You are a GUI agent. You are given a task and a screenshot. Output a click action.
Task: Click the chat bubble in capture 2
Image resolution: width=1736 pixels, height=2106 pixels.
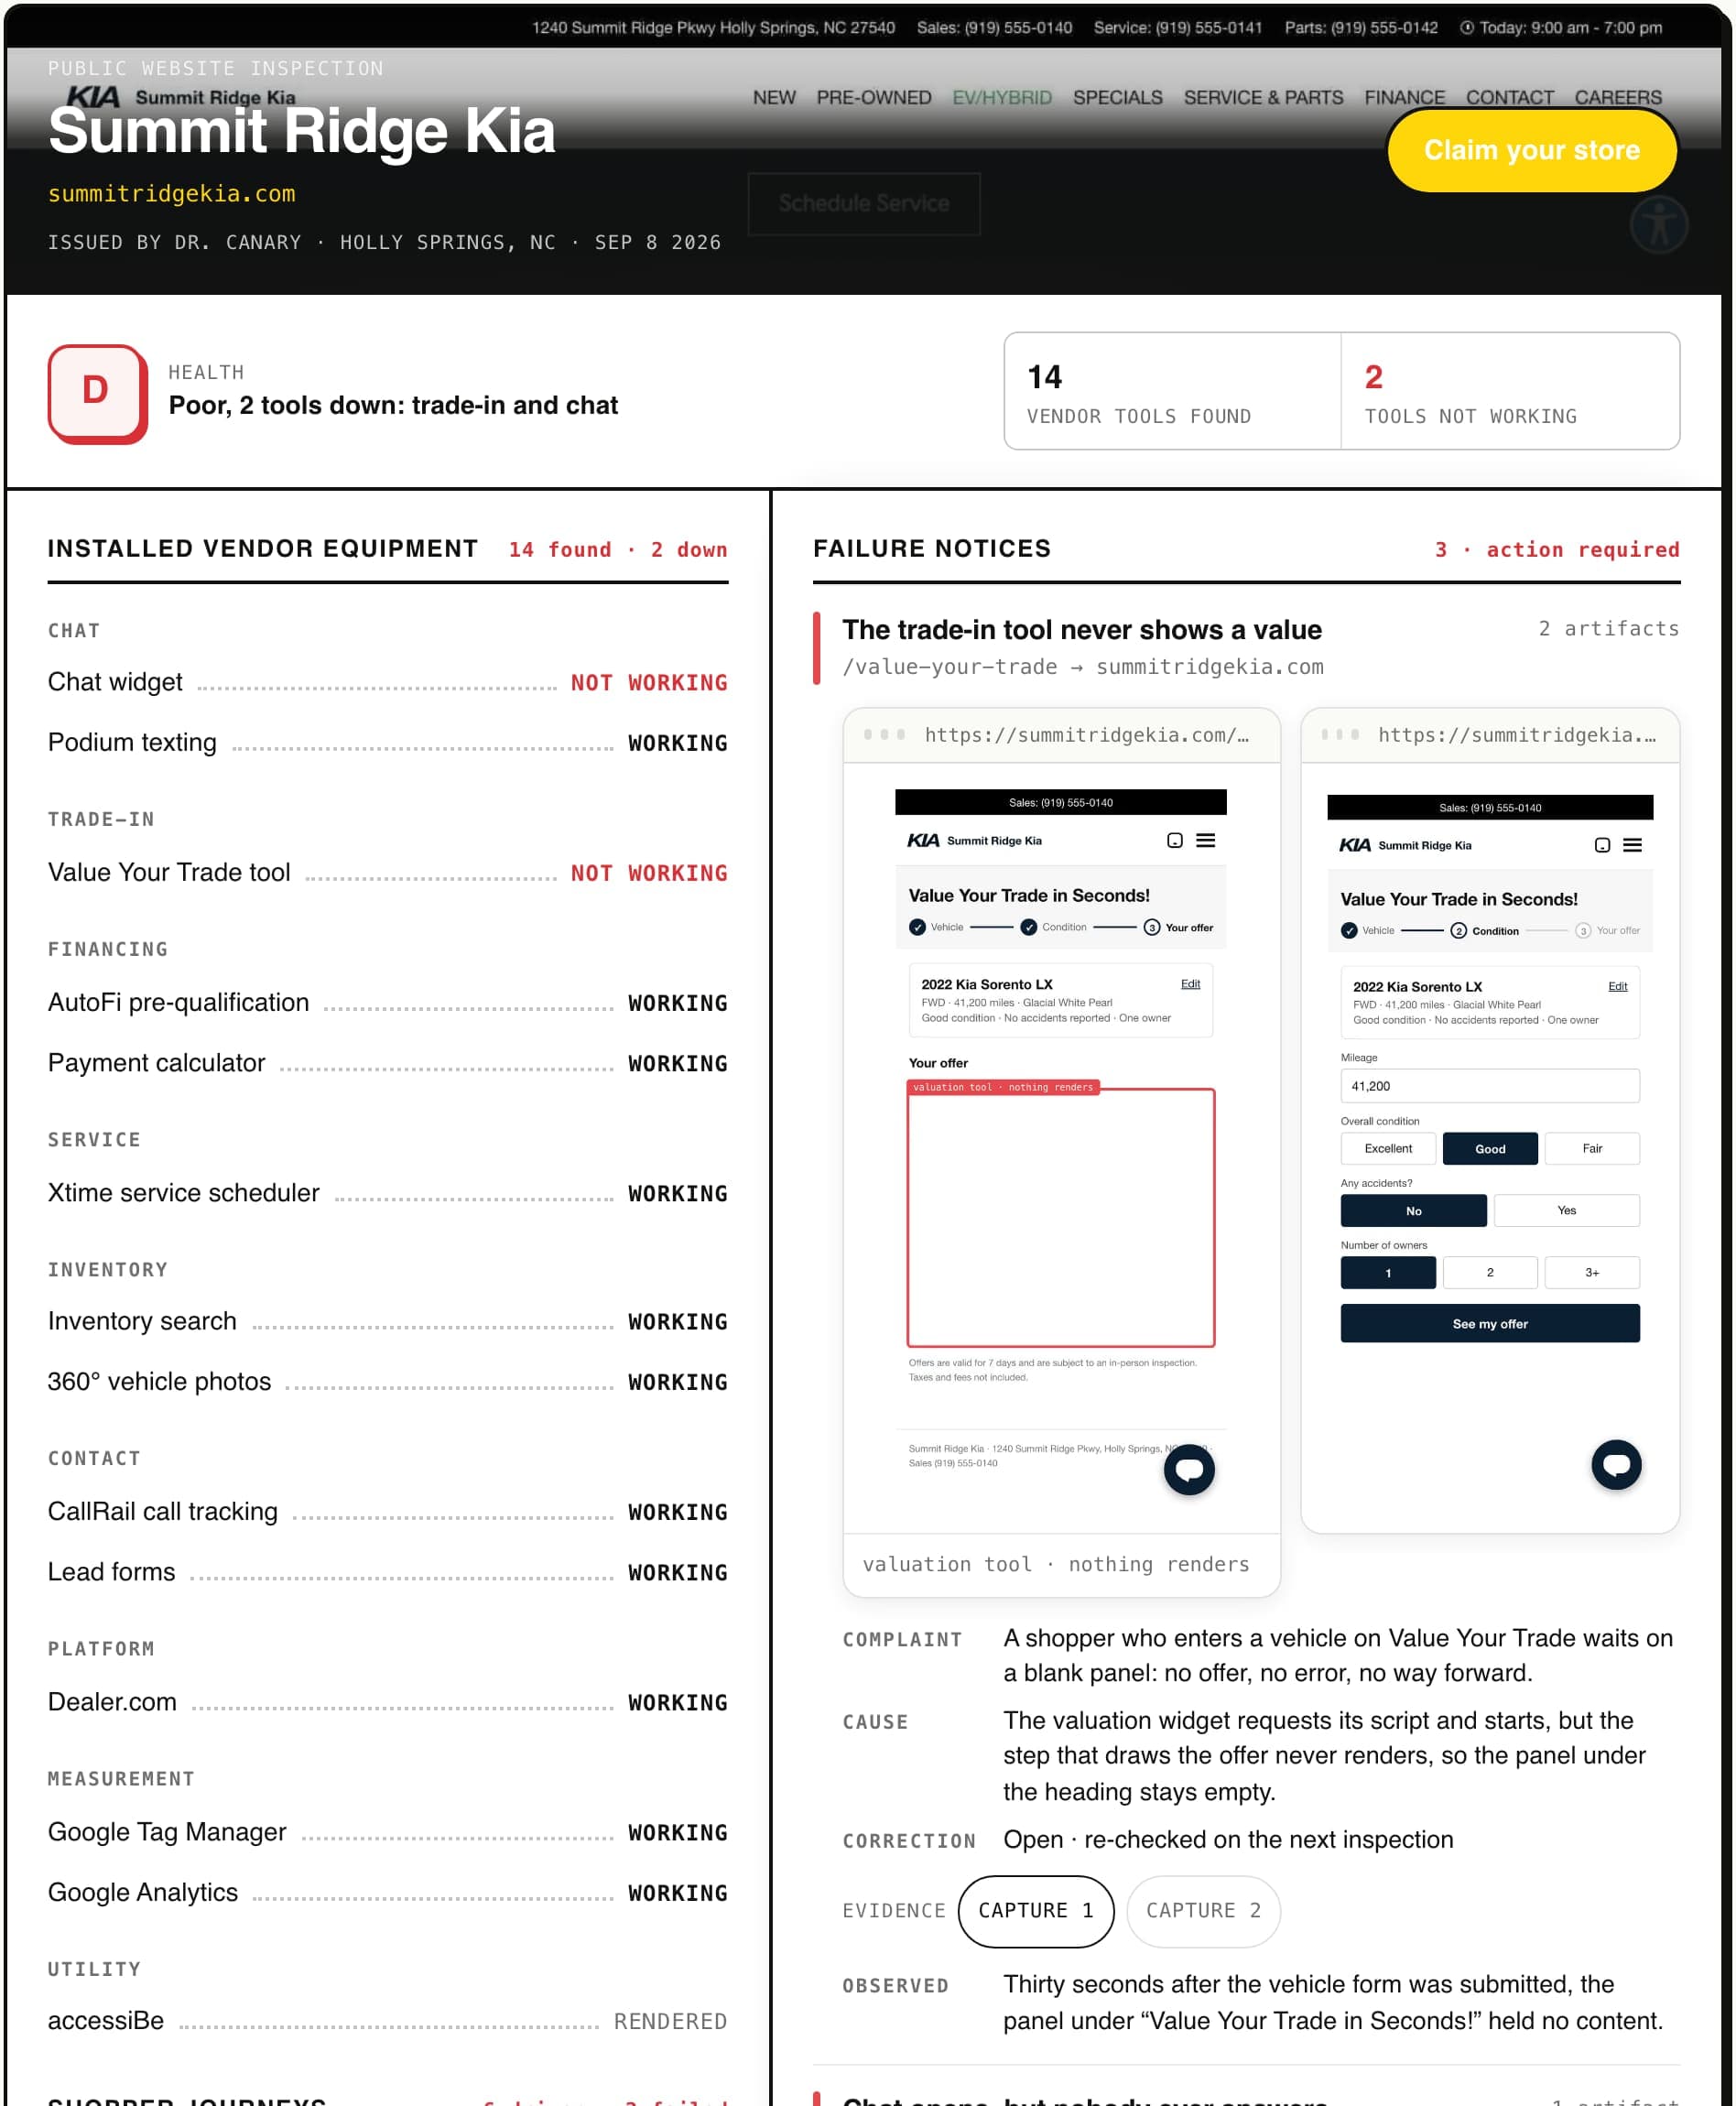(1616, 1464)
